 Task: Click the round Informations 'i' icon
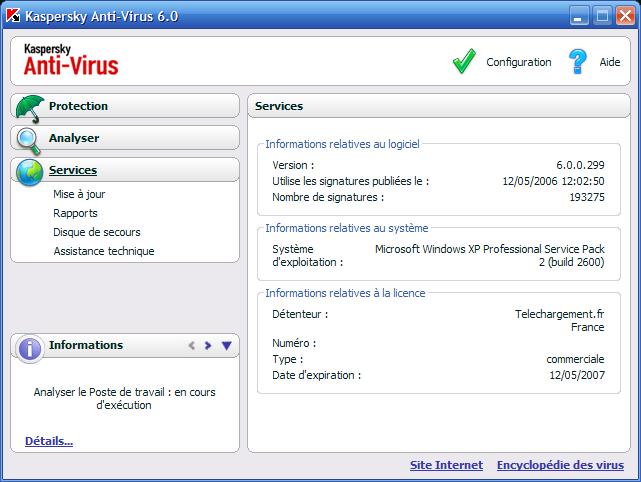point(29,349)
